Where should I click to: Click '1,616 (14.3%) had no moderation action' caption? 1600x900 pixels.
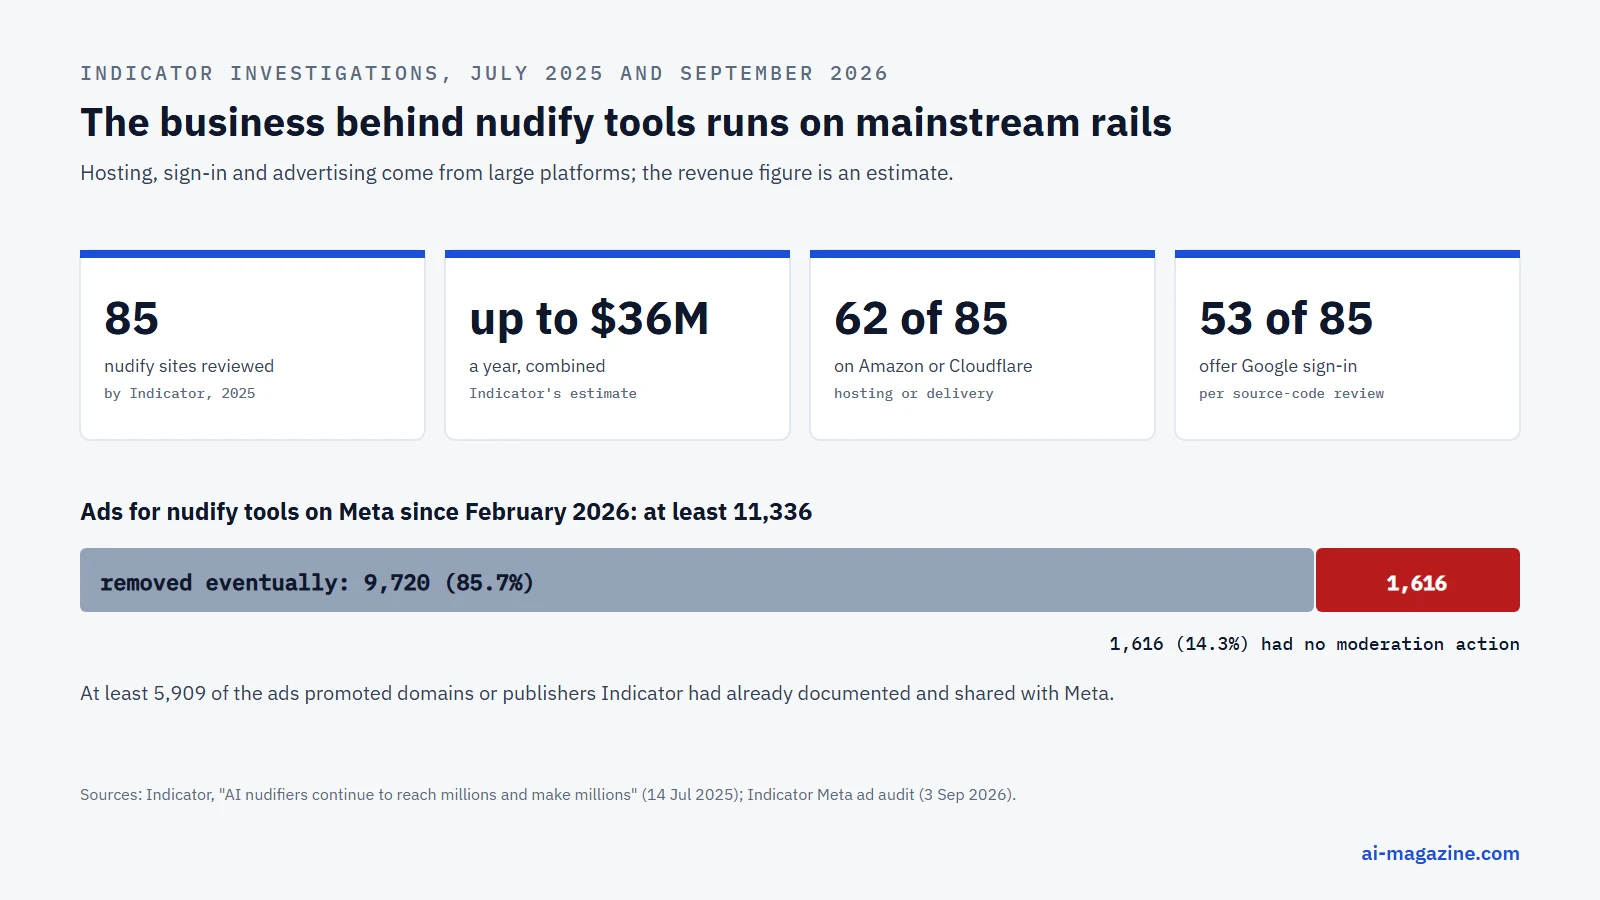coord(1314,644)
